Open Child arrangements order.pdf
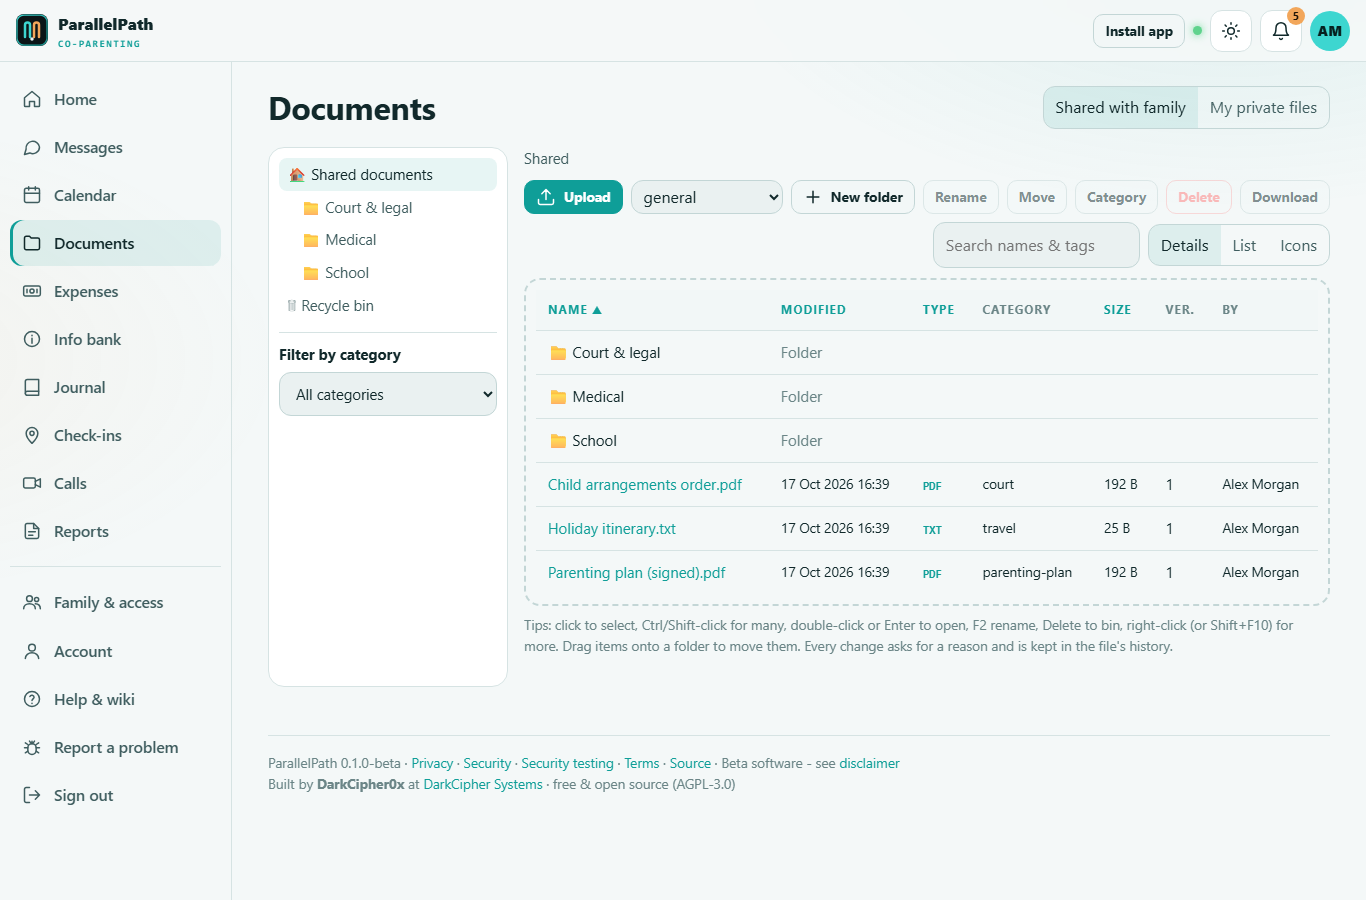Viewport: 1366px width, 900px height. point(645,484)
